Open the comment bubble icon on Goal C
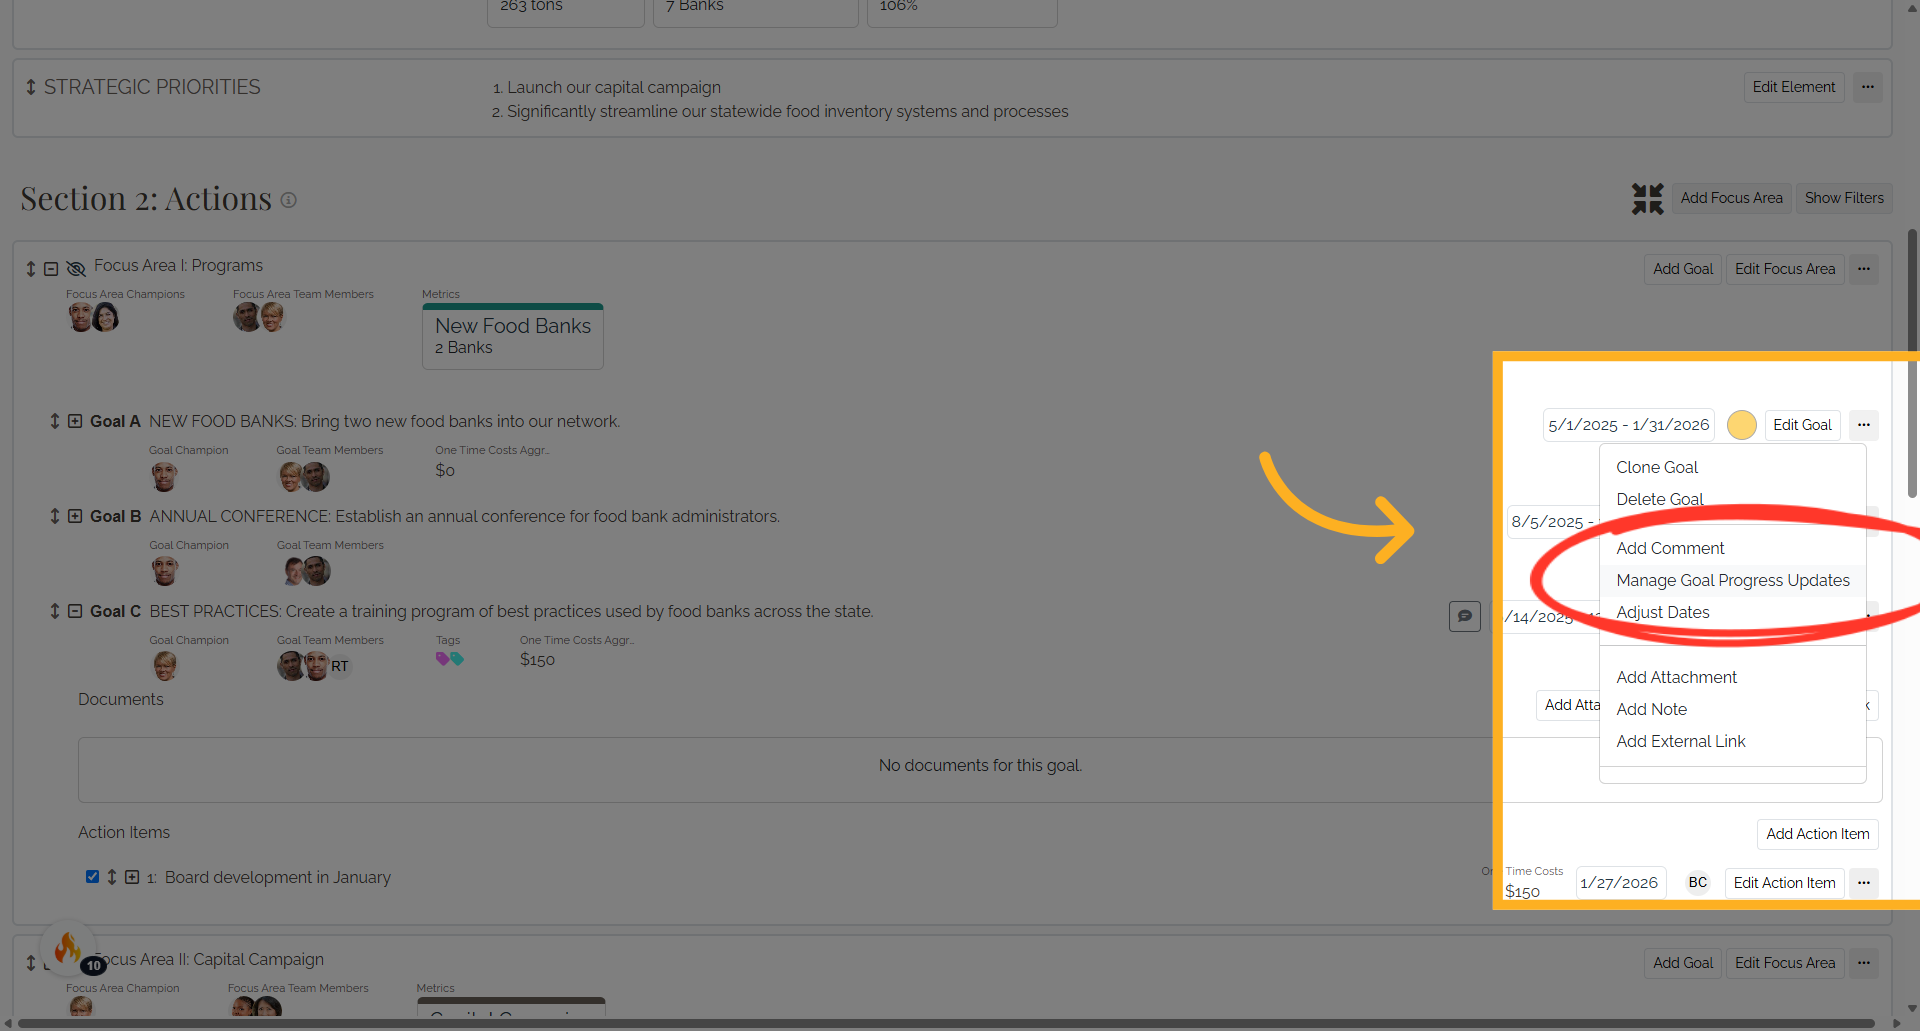 (1465, 616)
